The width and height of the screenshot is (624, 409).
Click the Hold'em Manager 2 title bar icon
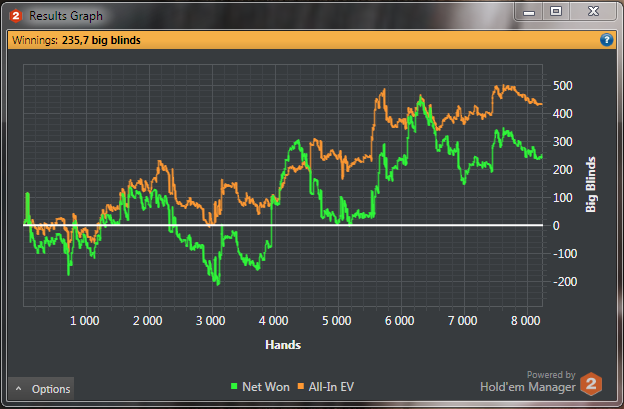point(15,16)
